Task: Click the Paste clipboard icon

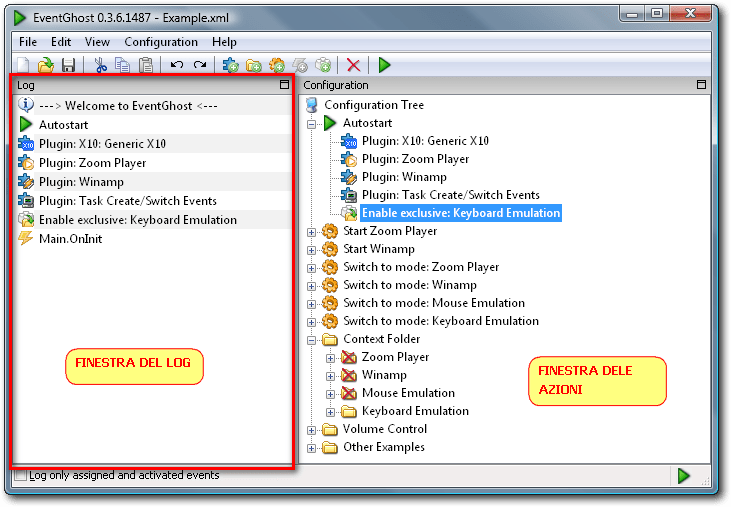Action: point(146,65)
